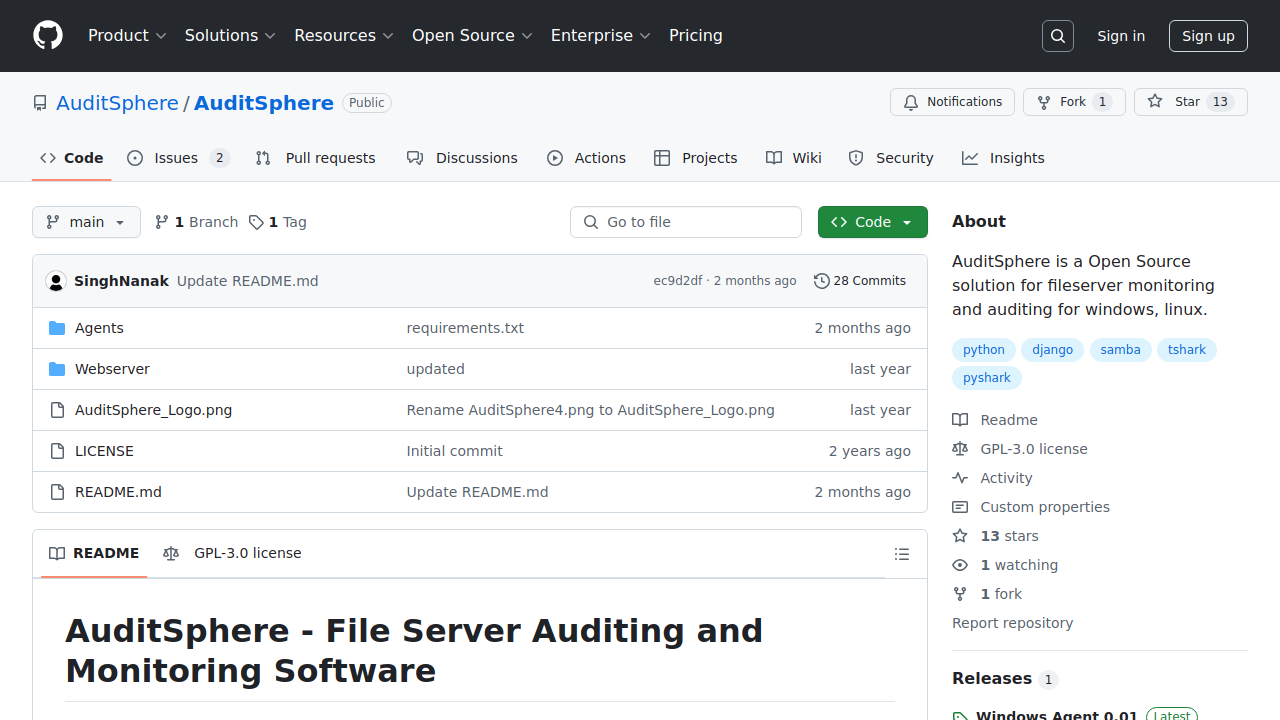The image size is (1280, 720).
Task: Click the star icon beside 13 stars
Action: pyautogui.click(x=960, y=536)
